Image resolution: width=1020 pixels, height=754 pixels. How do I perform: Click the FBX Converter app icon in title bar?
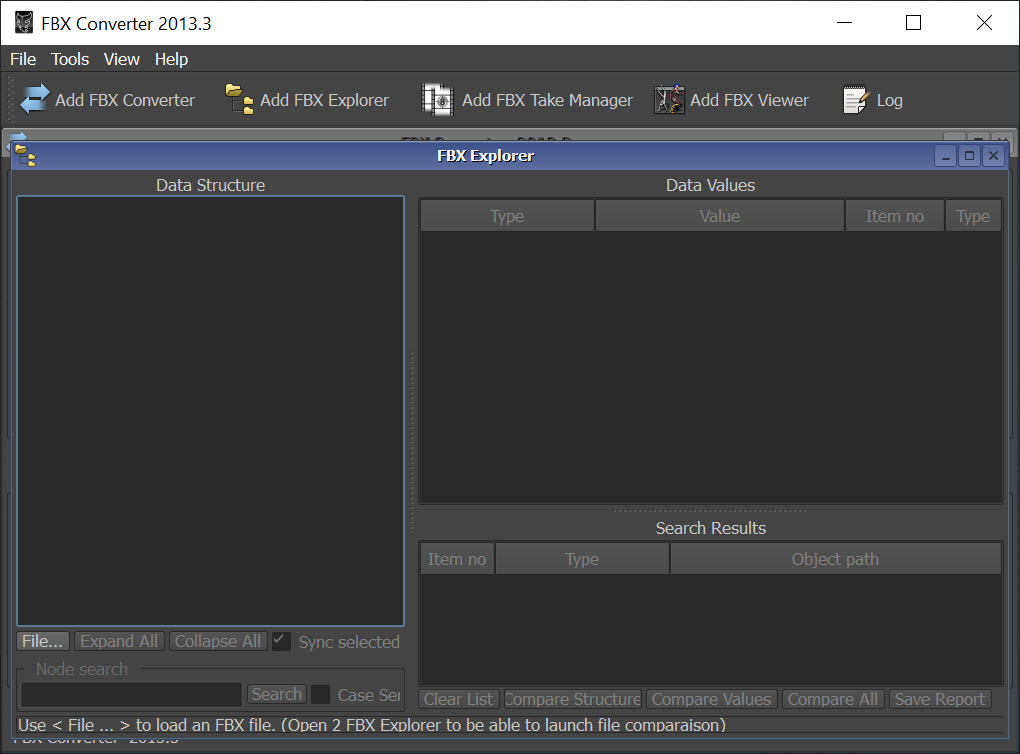click(24, 23)
